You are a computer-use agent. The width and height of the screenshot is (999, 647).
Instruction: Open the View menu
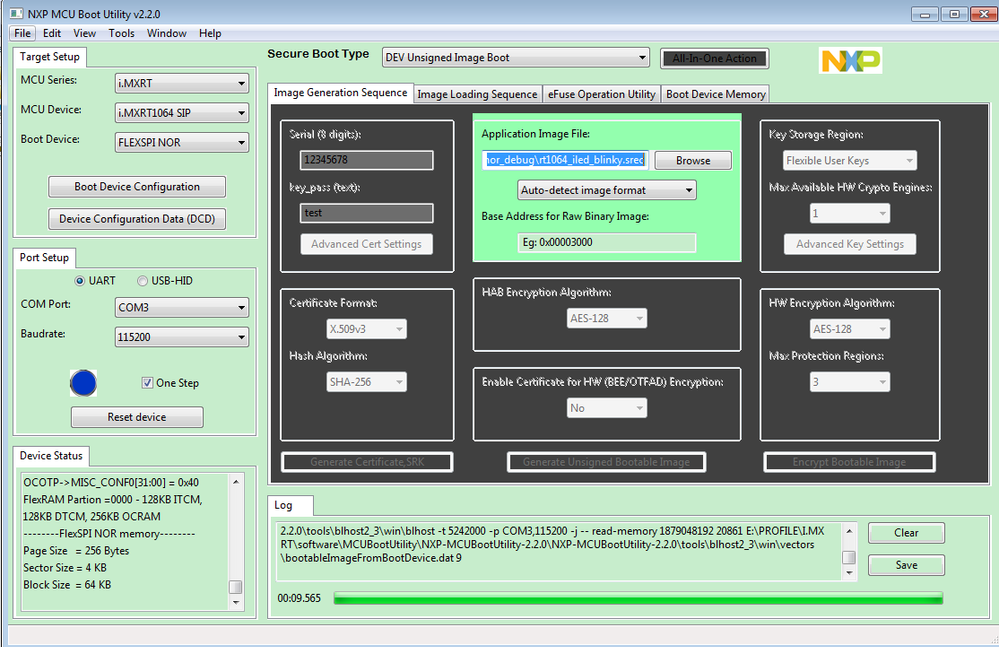84,33
